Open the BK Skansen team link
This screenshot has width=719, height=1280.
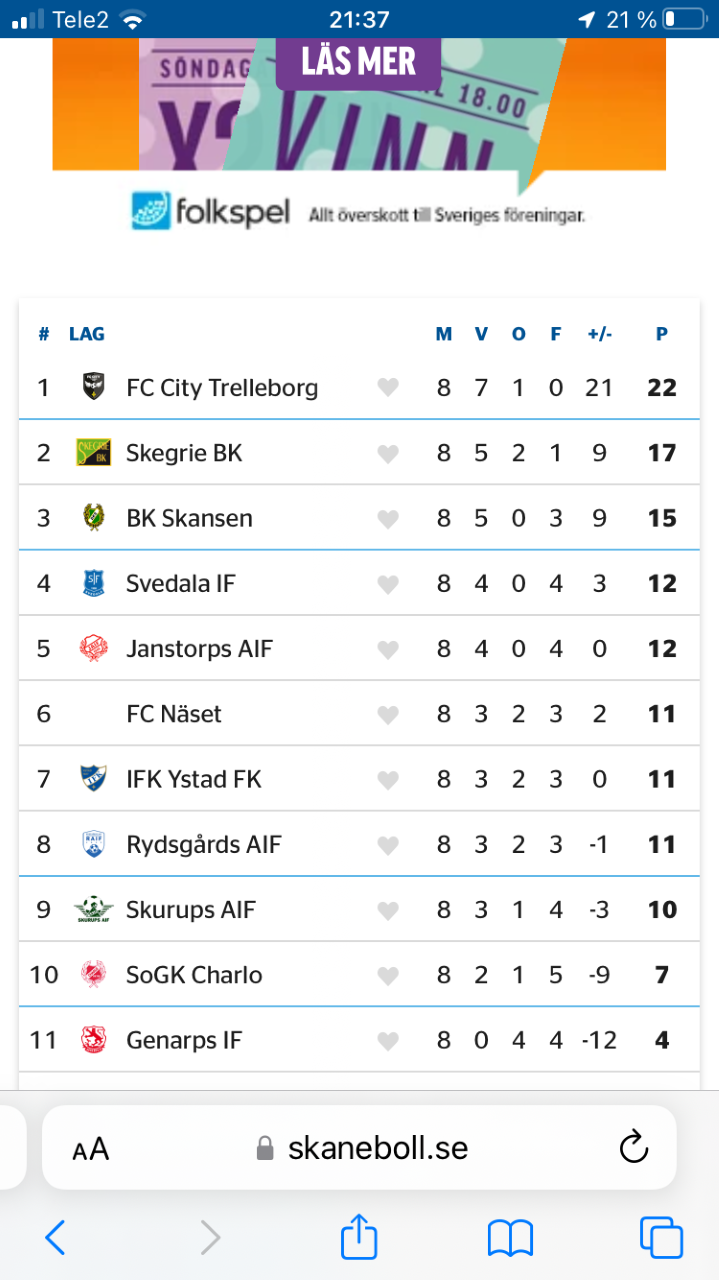tap(189, 518)
